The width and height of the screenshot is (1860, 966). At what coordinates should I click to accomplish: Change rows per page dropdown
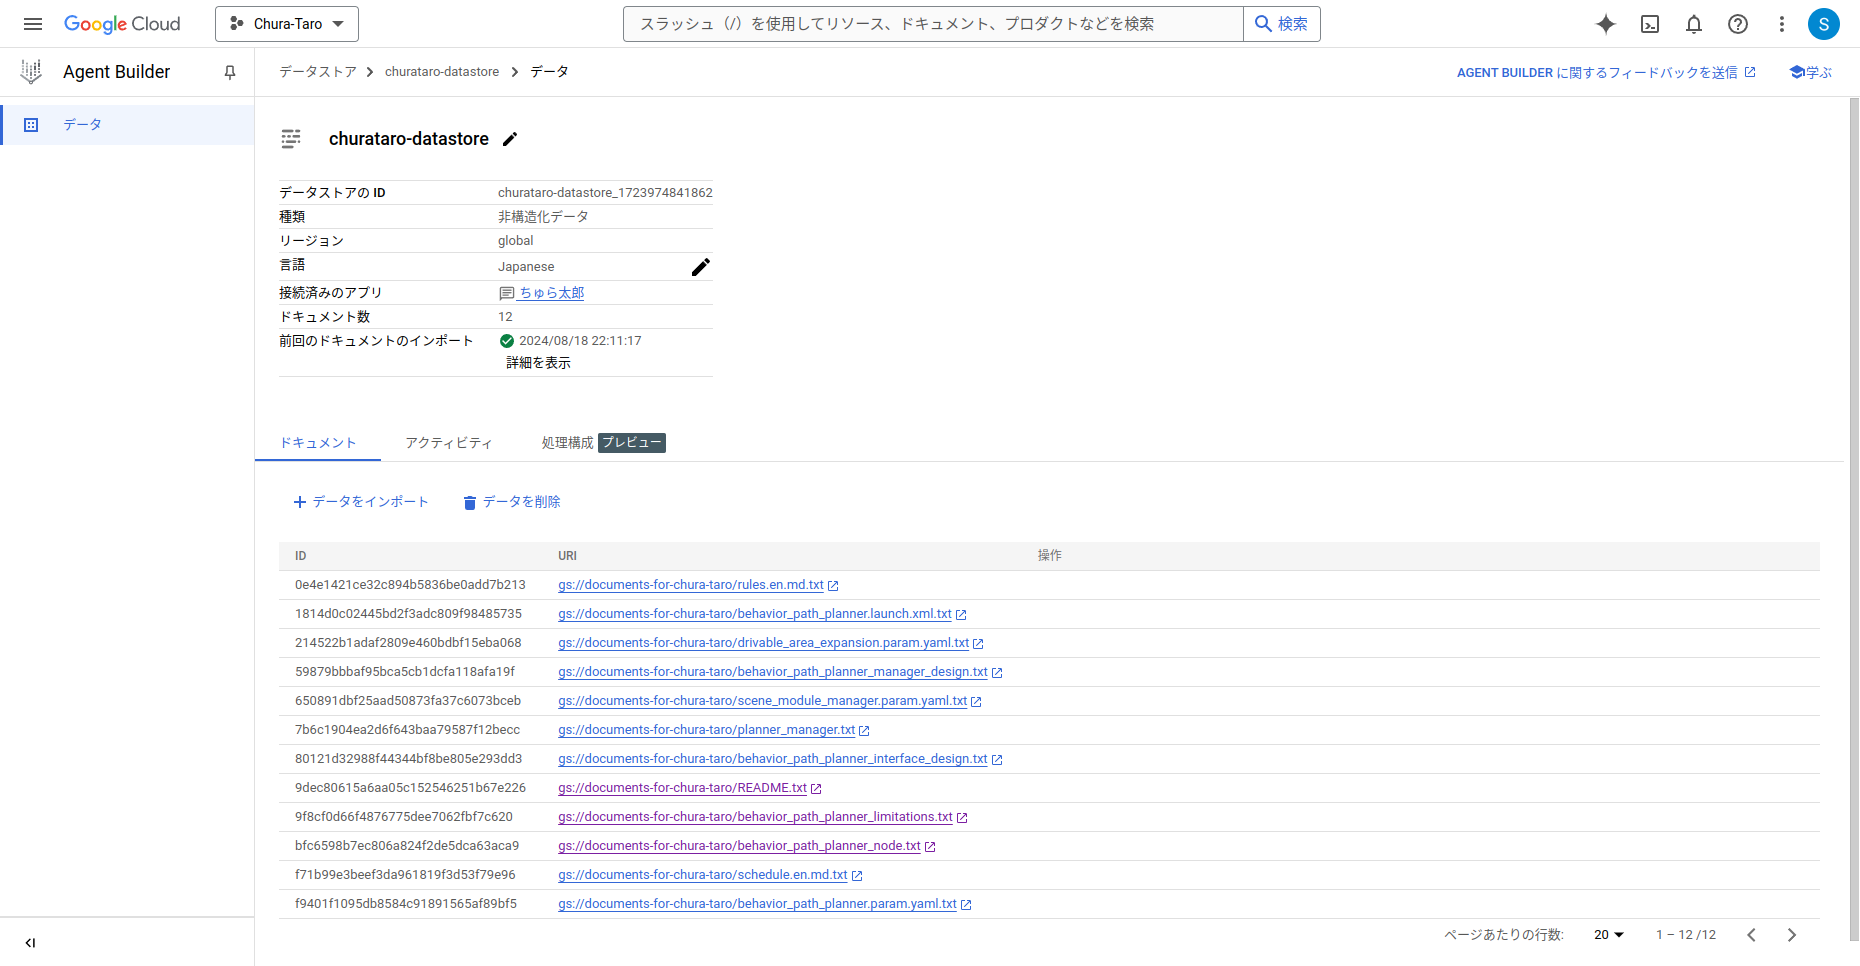tap(1609, 935)
